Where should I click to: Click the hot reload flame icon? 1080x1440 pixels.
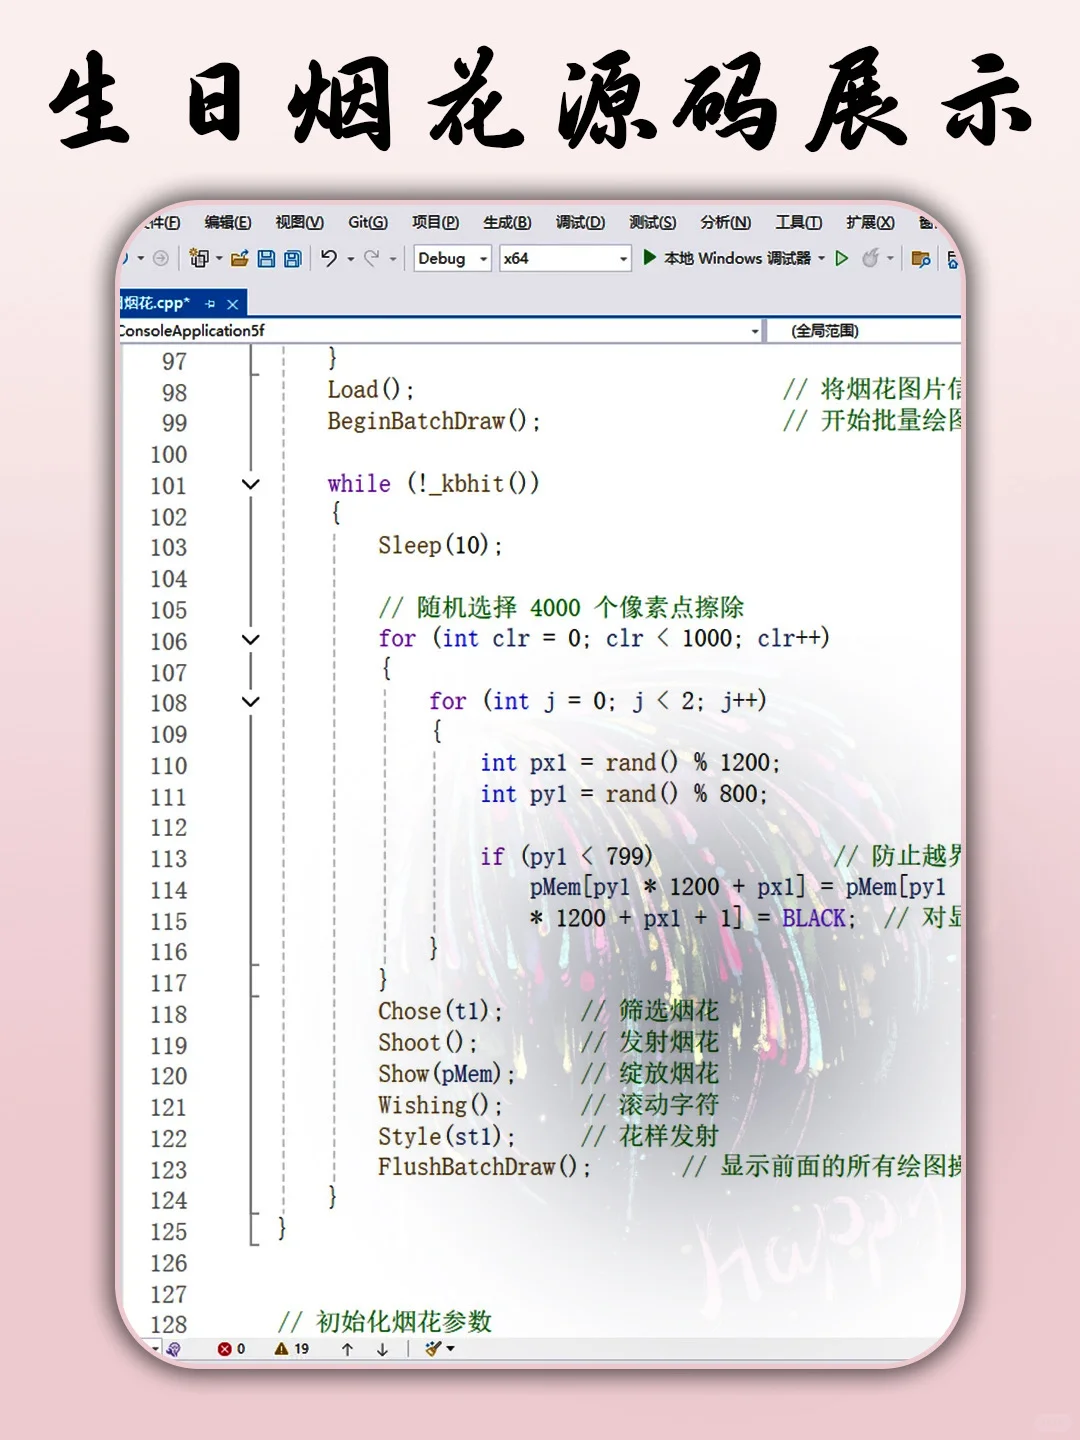(x=870, y=258)
